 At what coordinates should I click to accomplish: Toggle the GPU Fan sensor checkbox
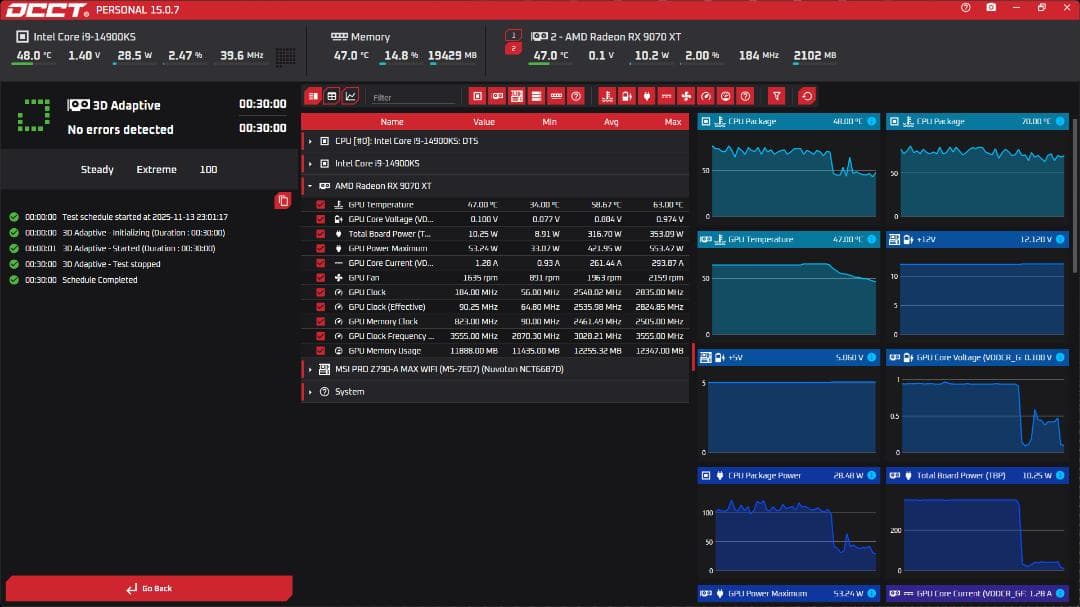(321, 278)
